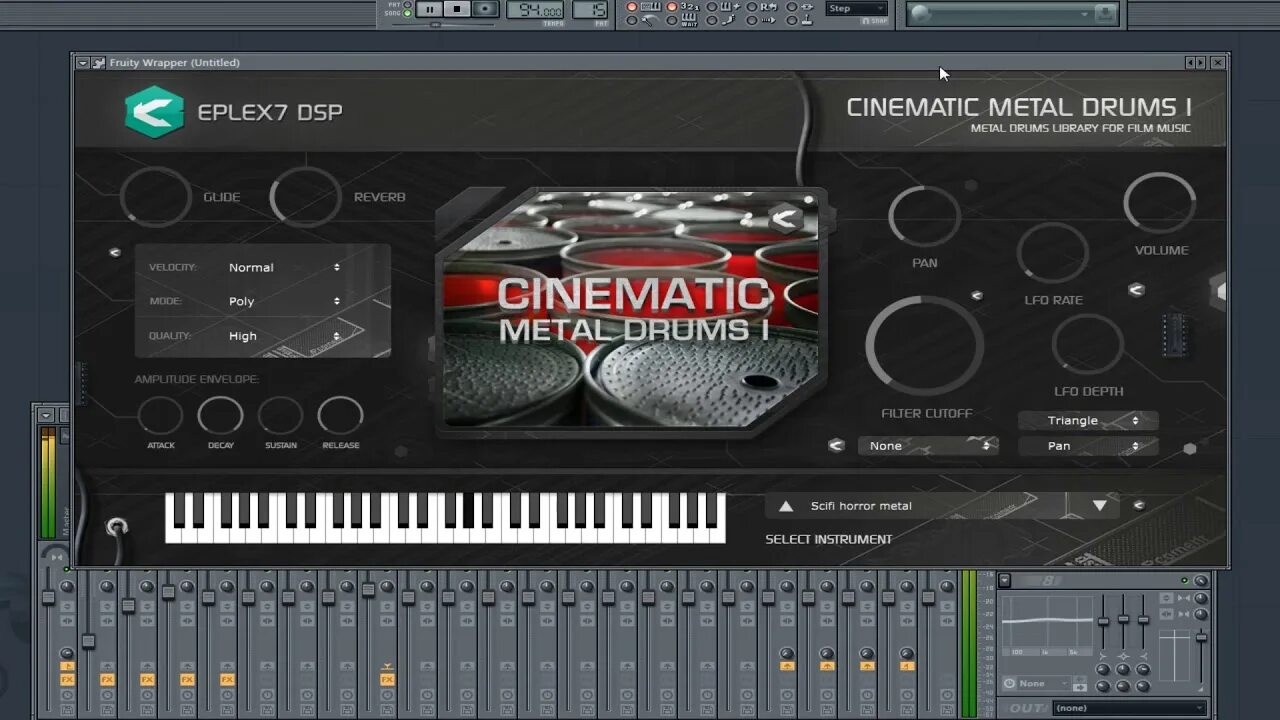
Task: Switch to PAT mode indicator
Action: pos(408,5)
